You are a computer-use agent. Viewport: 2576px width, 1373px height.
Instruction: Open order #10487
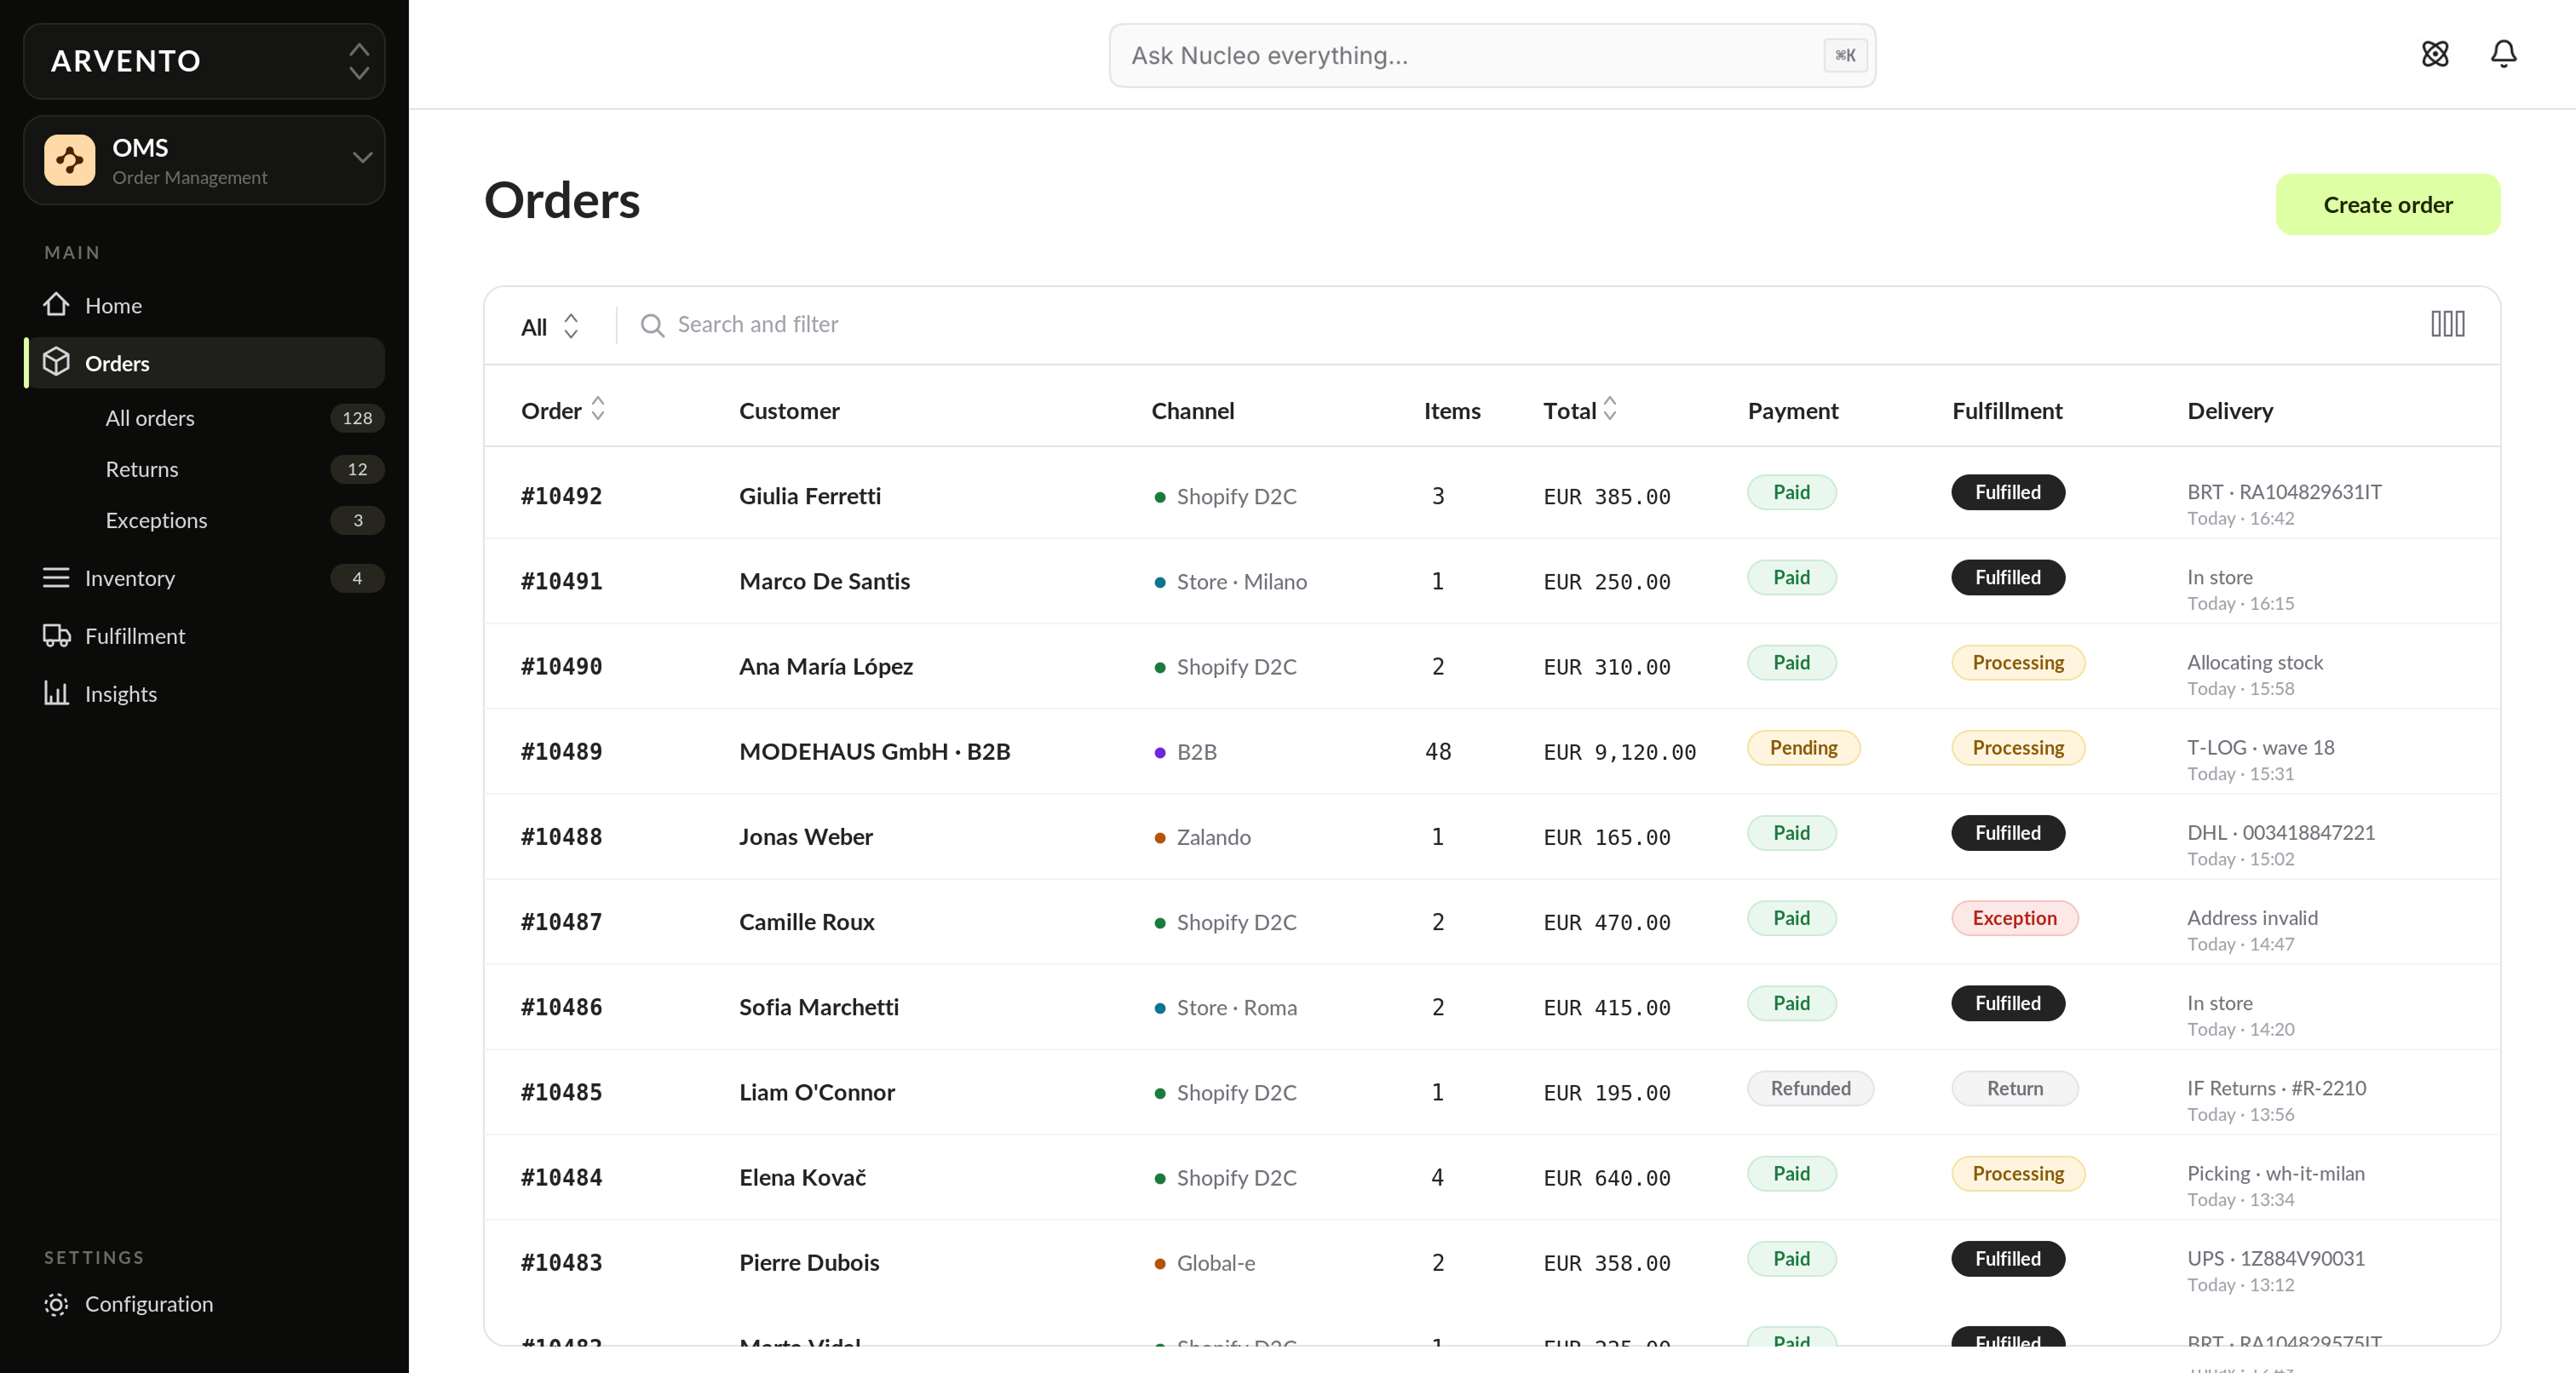coord(561,921)
